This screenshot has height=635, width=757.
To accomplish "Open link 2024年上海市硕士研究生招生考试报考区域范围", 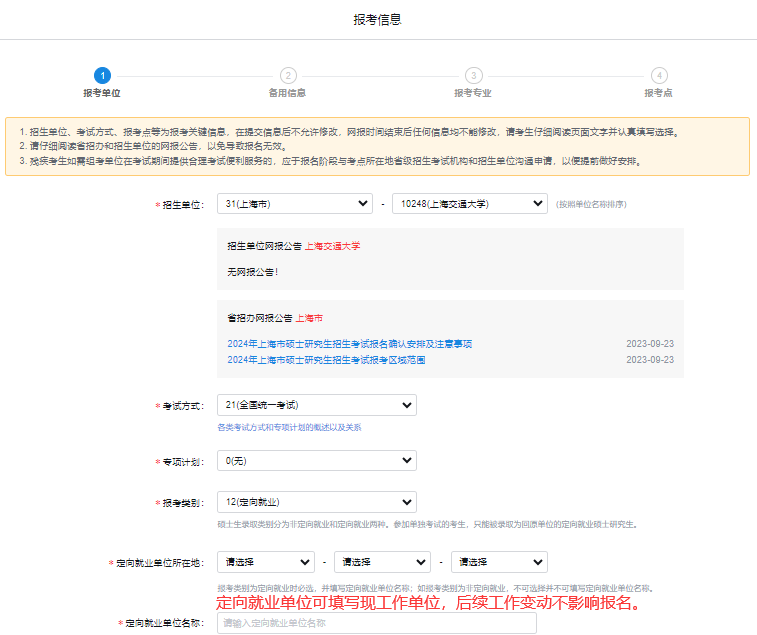I will coord(326,360).
